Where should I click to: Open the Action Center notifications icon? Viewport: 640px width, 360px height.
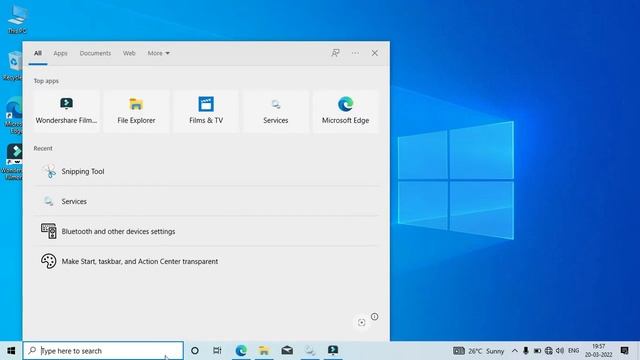624,351
